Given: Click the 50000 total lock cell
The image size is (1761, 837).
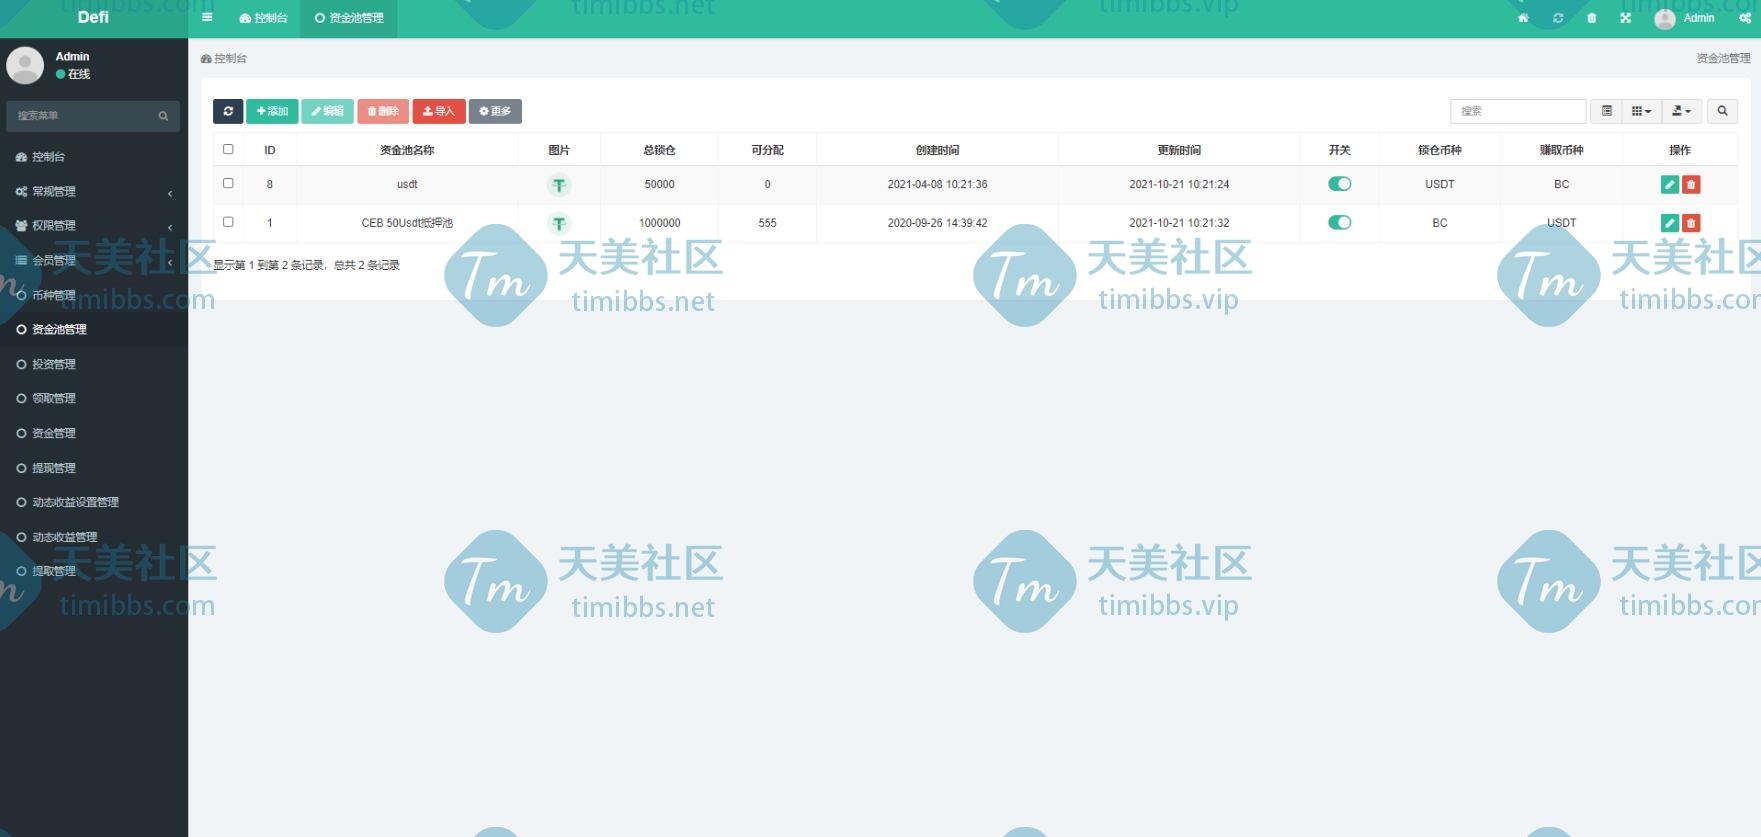Looking at the screenshot, I should point(659,184).
